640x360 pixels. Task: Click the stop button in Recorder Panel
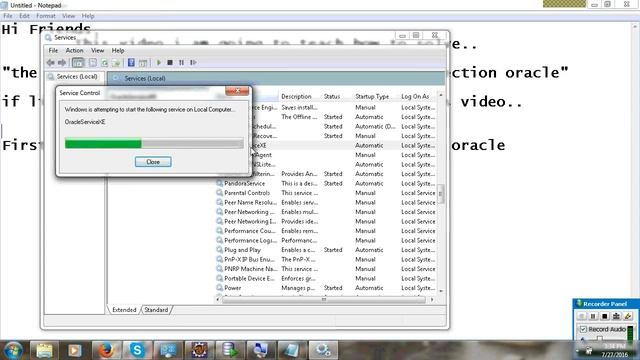point(605,316)
